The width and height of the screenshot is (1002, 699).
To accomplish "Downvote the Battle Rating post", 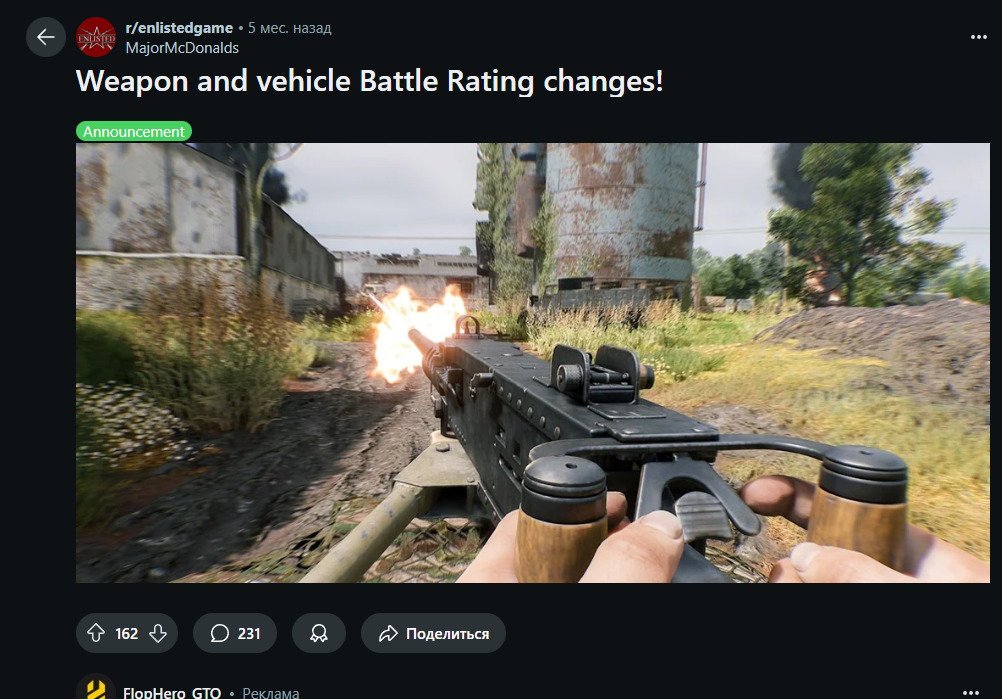I will (x=158, y=633).
